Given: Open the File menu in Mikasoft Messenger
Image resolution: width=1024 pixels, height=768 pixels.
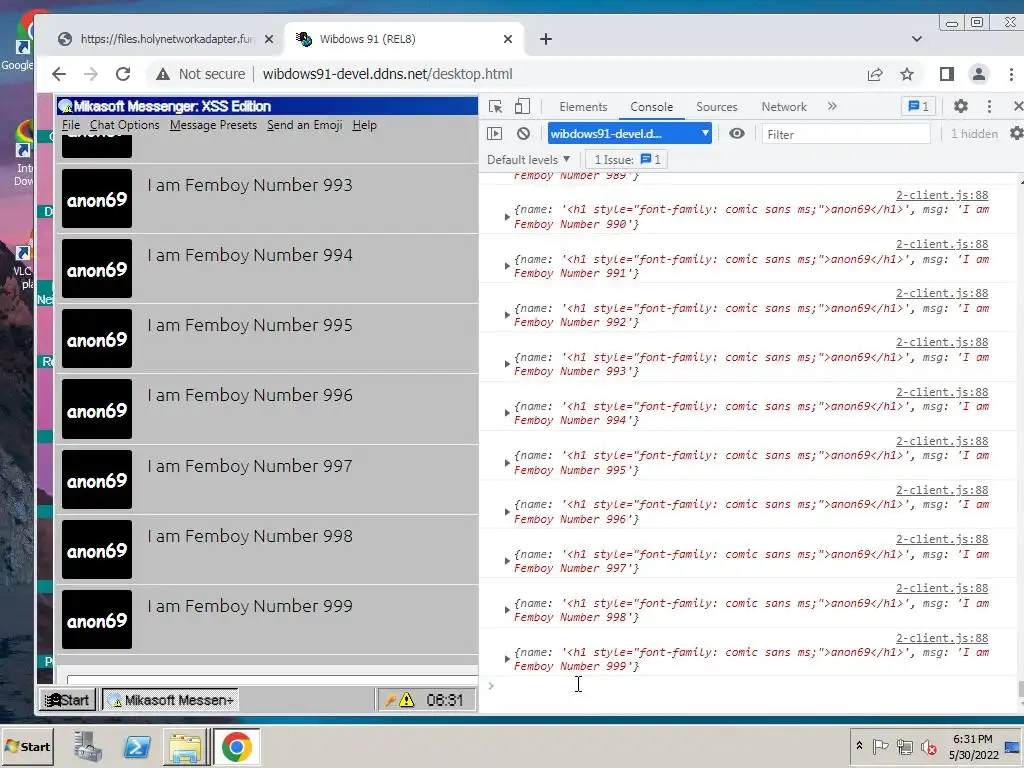Looking at the screenshot, I should tap(71, 125).
